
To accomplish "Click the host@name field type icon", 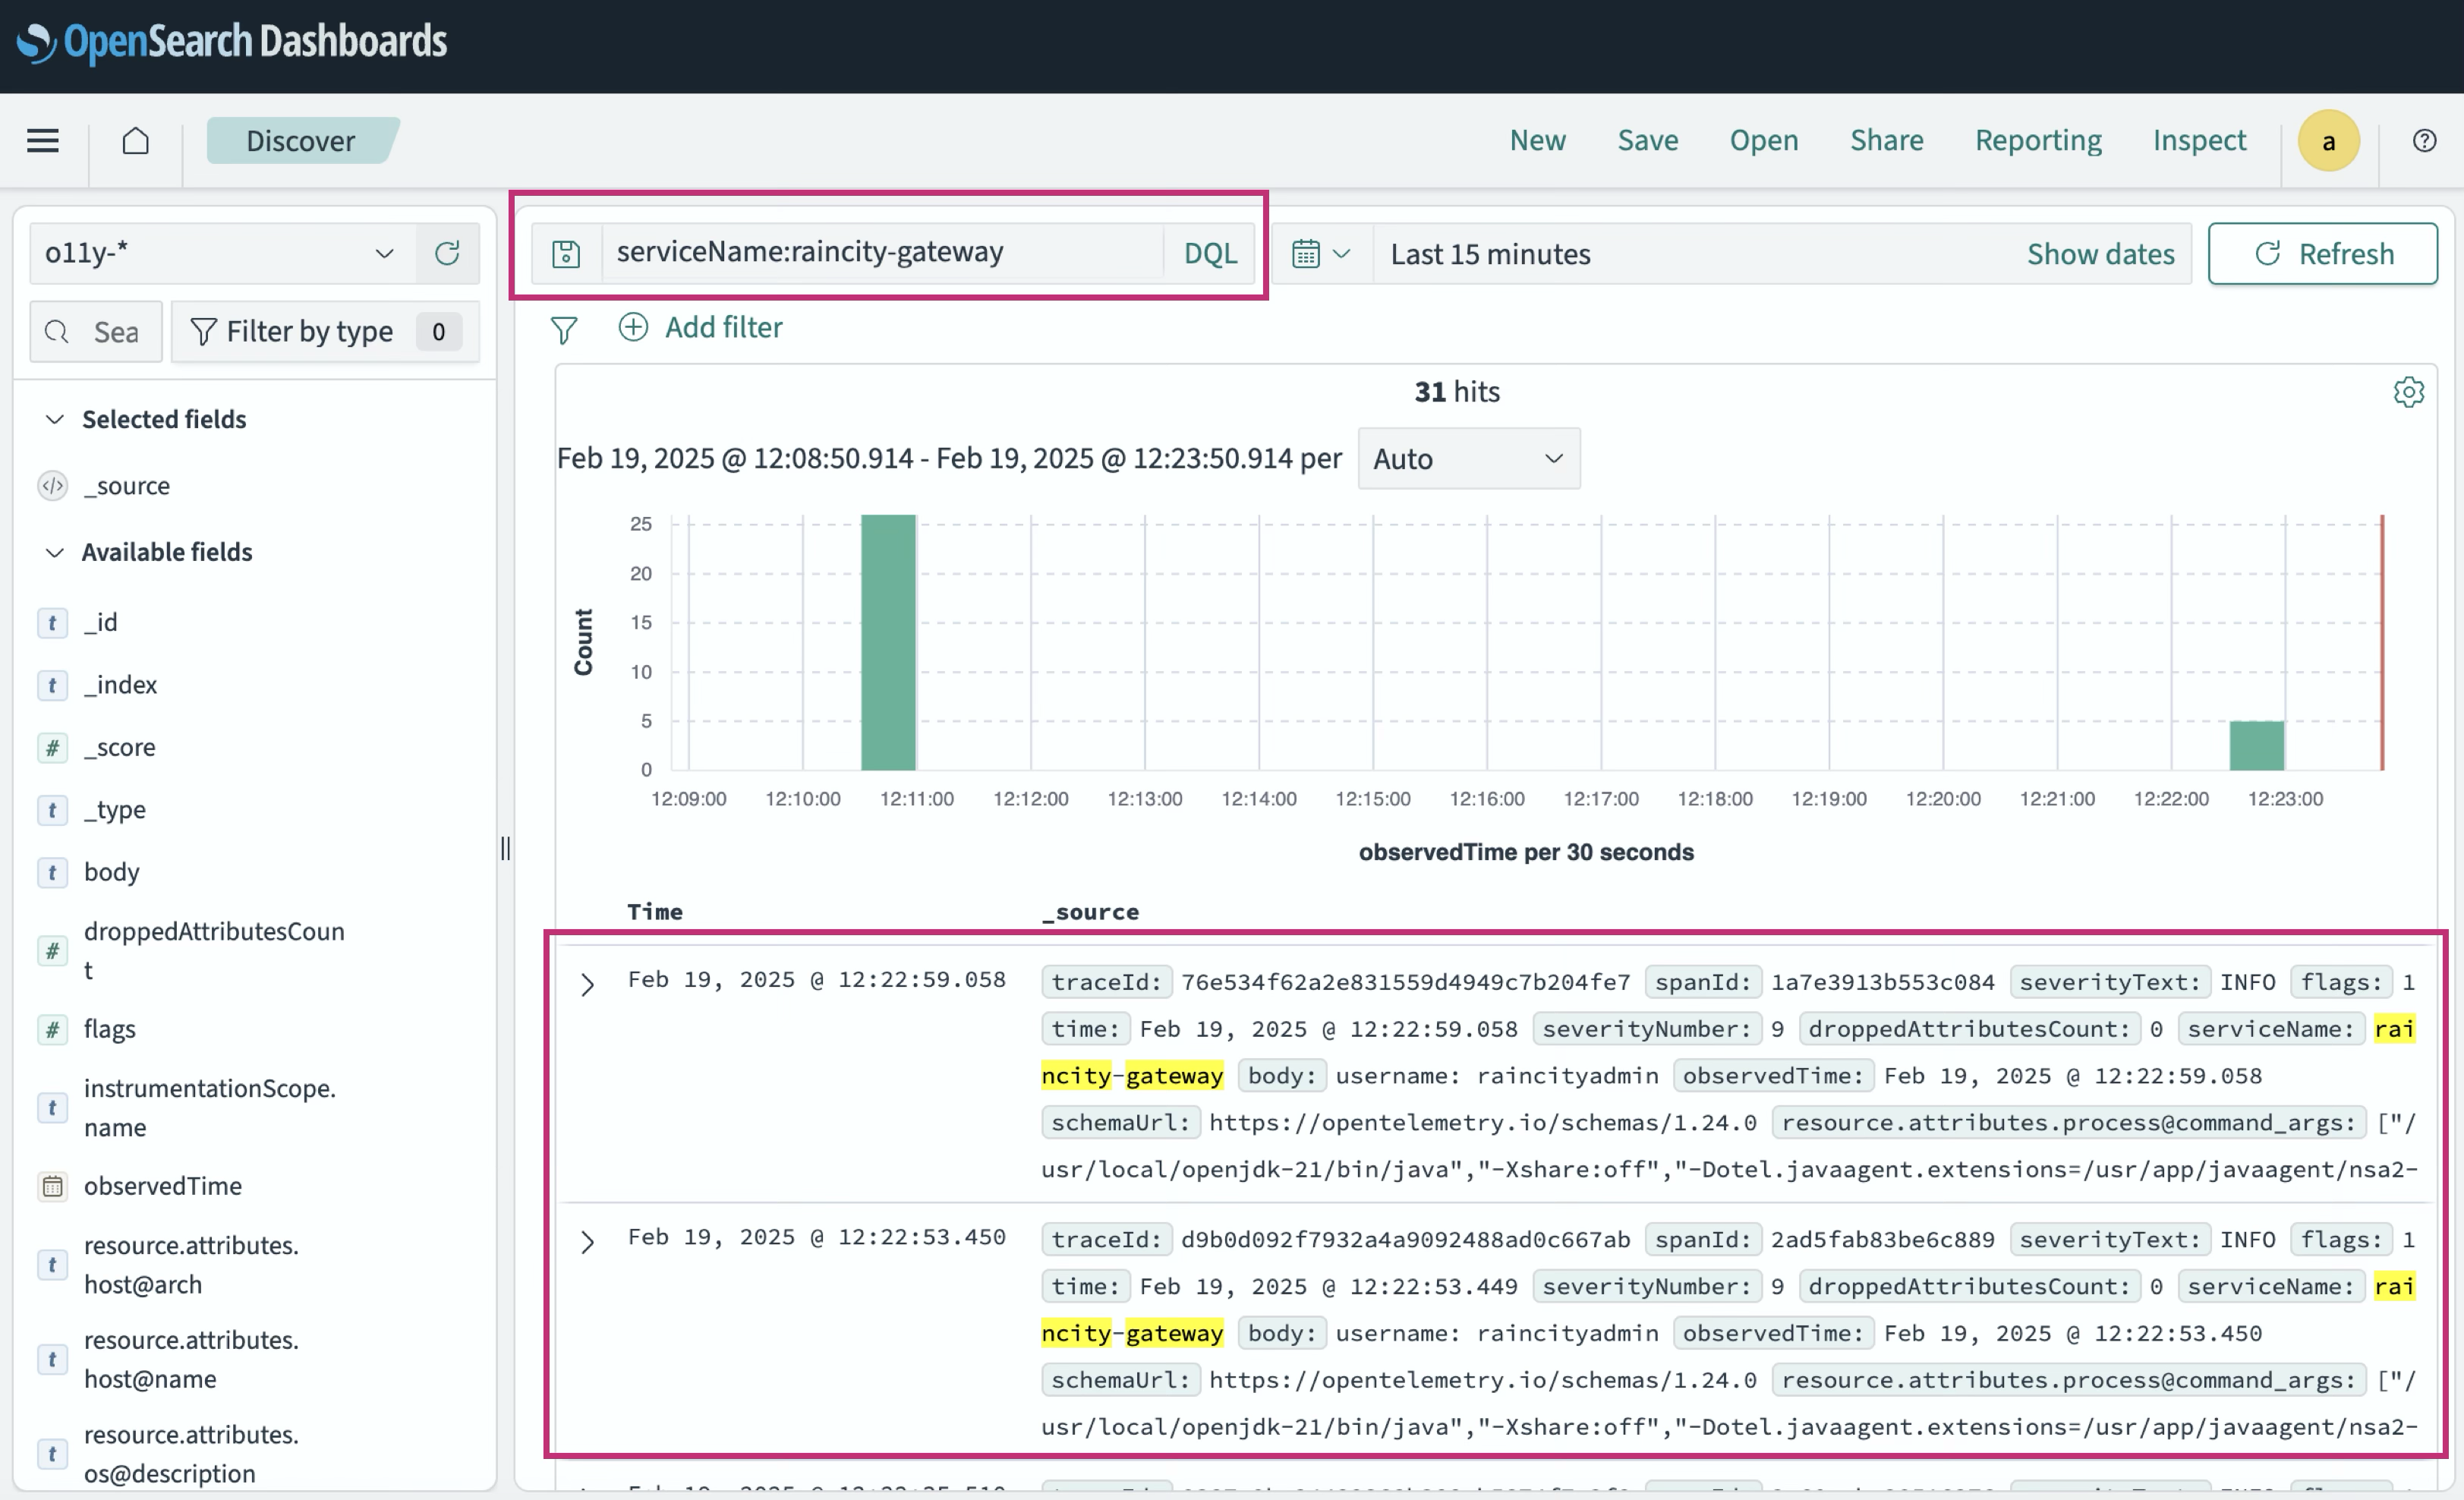I will pos(52,1360).
